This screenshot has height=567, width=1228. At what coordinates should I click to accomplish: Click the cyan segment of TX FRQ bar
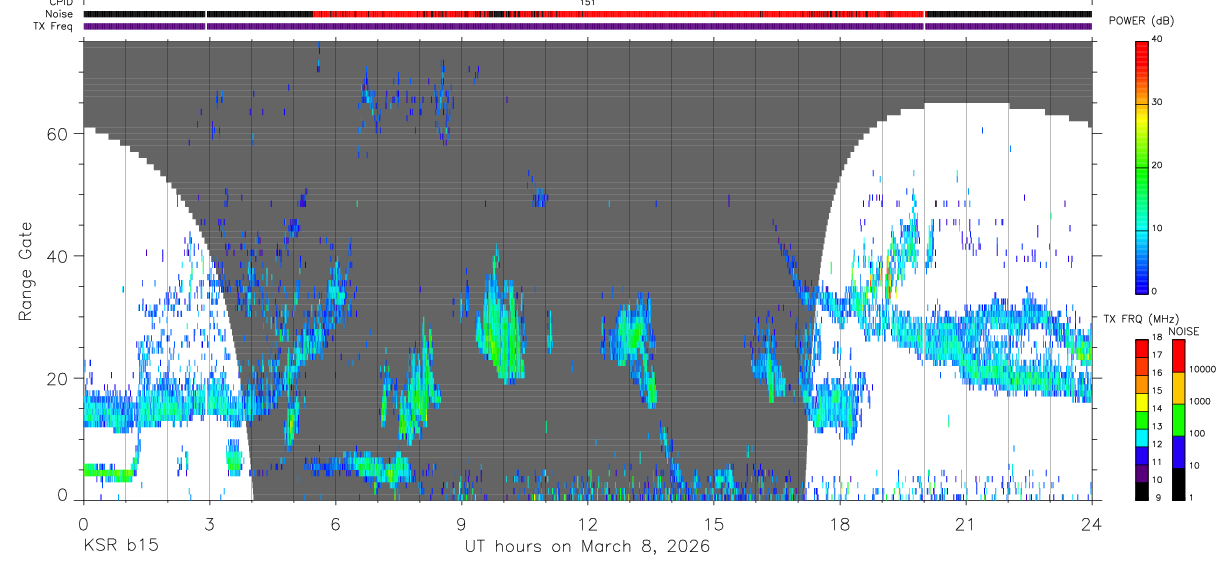point(1141,437)
